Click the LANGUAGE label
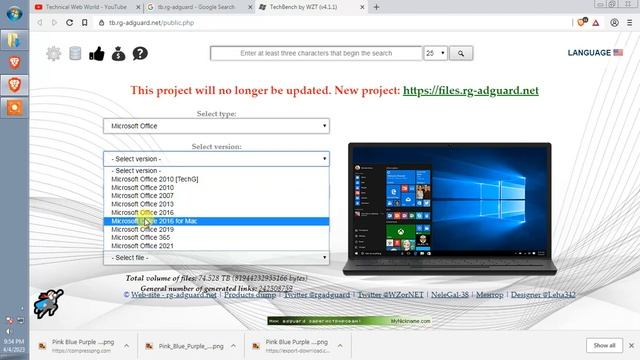Screen dimensions: 640x360 click(x=589, y=53)
